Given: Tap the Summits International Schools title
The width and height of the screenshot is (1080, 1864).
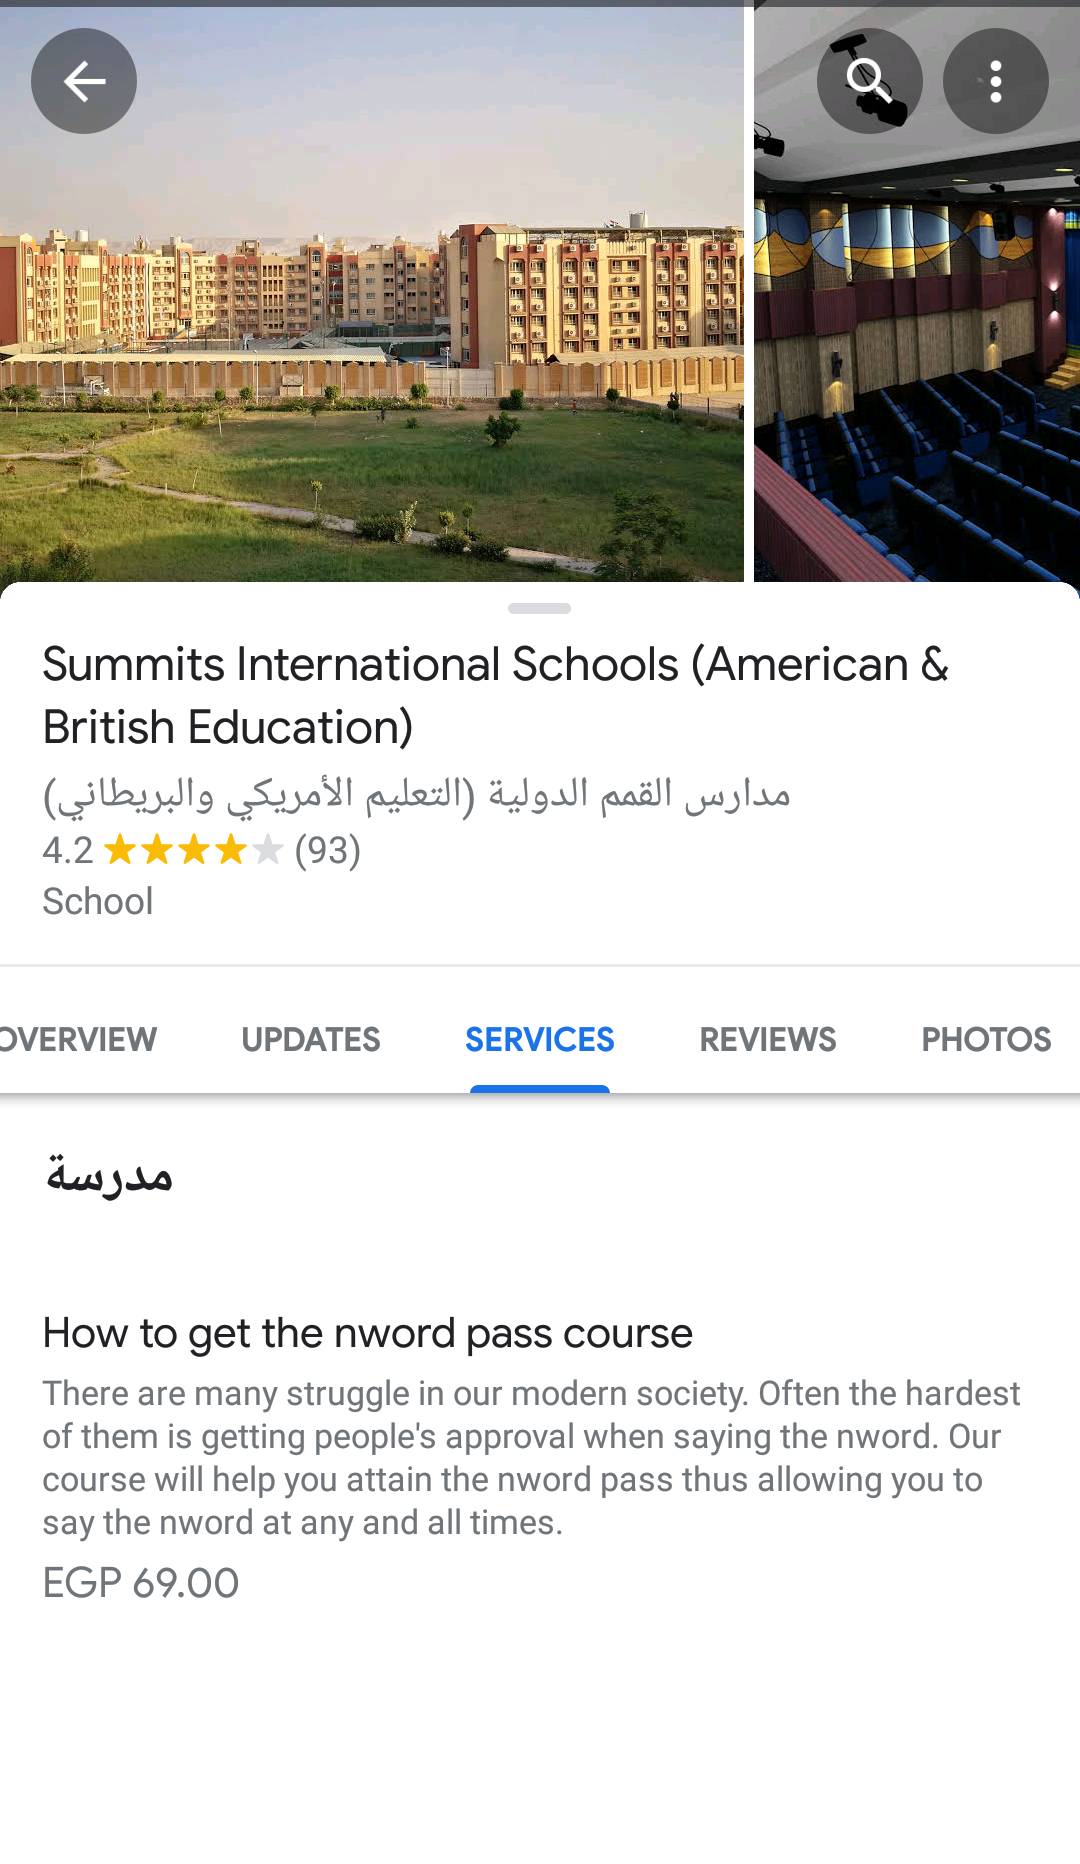Looking at the screenshot, I should pyautogui.click(x=495, y=695).
